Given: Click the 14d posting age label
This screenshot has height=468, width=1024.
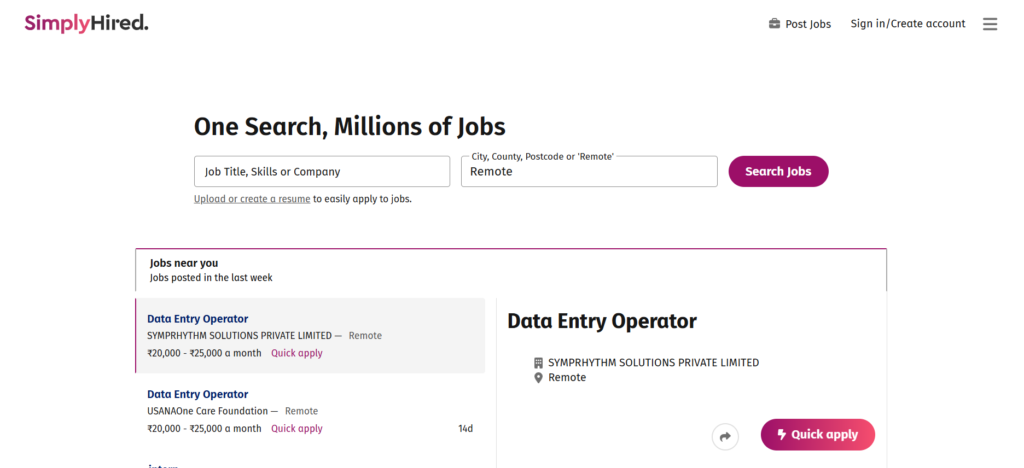Looking at the screenshot, I should pyautogui.click(x=466, y=429).
